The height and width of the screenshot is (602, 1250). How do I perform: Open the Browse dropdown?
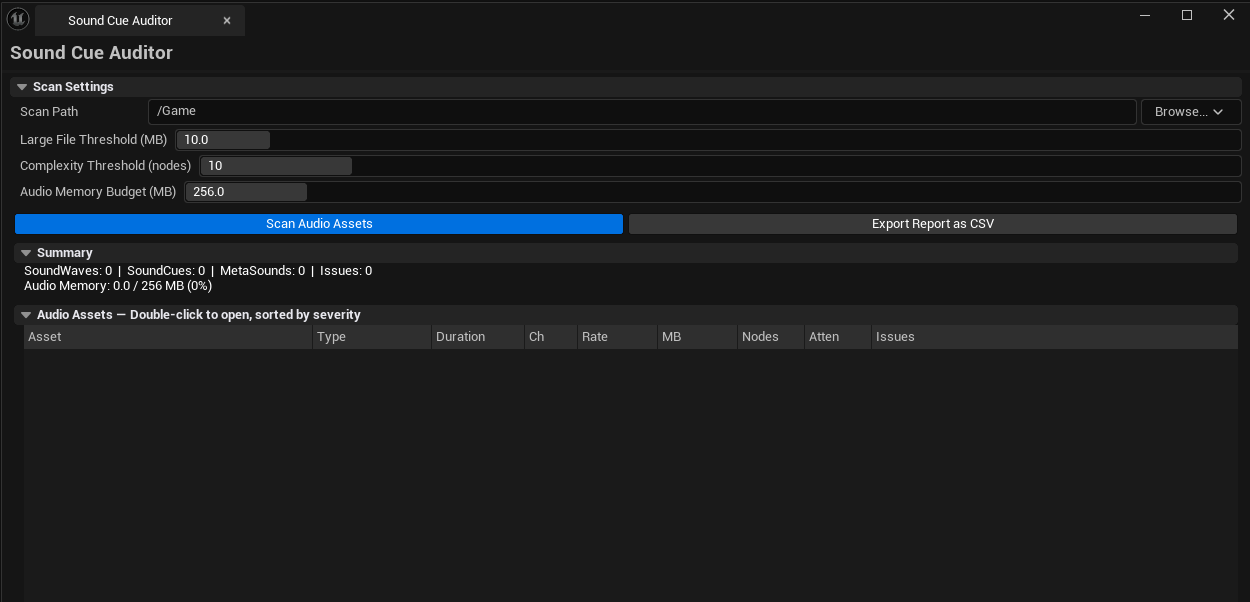click(x=1191, y=112)
